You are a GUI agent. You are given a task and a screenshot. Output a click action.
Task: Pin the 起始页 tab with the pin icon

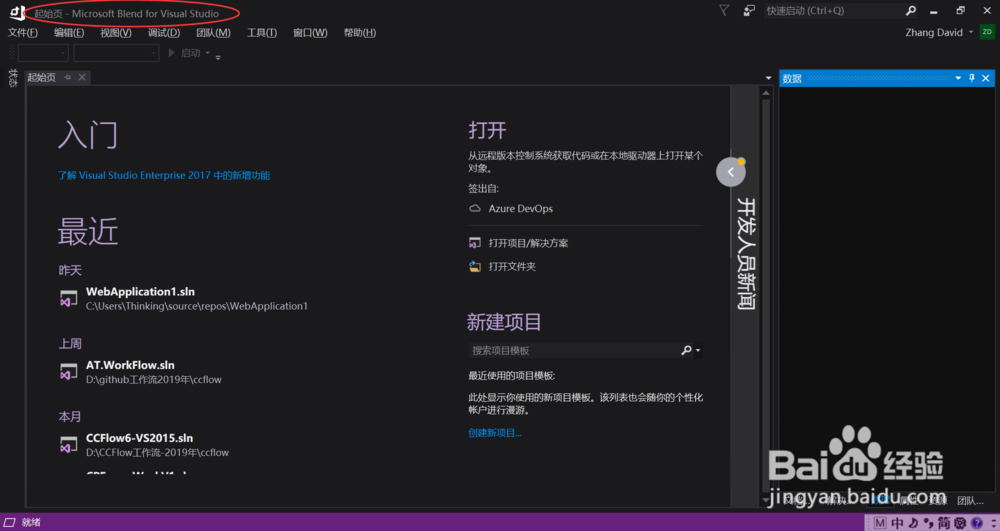[x=68, y=77]
